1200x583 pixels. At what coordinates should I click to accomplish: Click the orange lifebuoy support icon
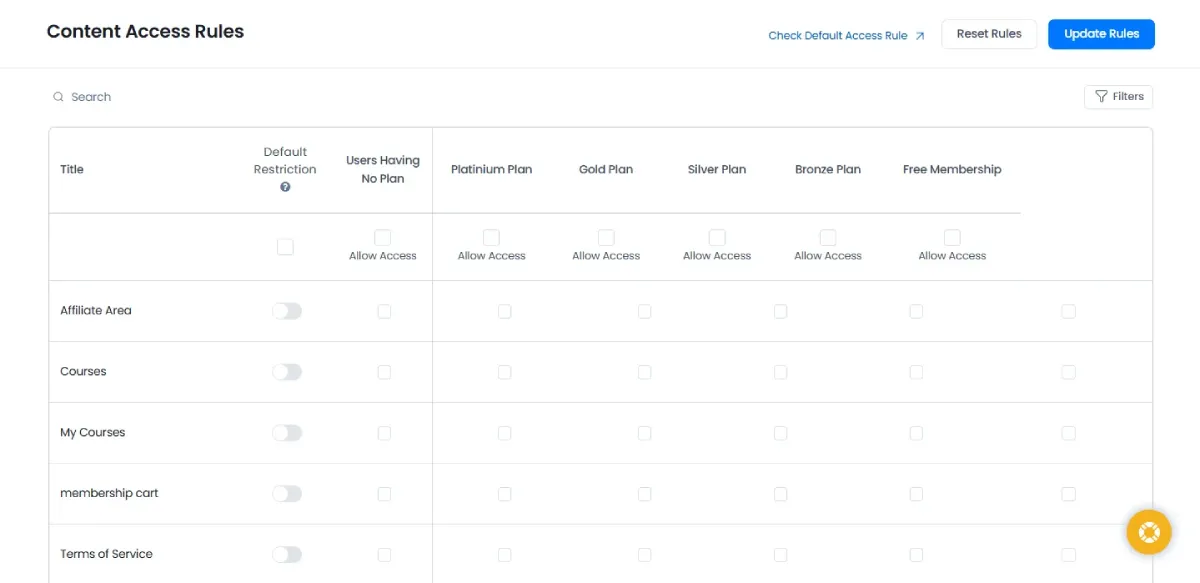pyautogui.click(x=1149, y=532)
